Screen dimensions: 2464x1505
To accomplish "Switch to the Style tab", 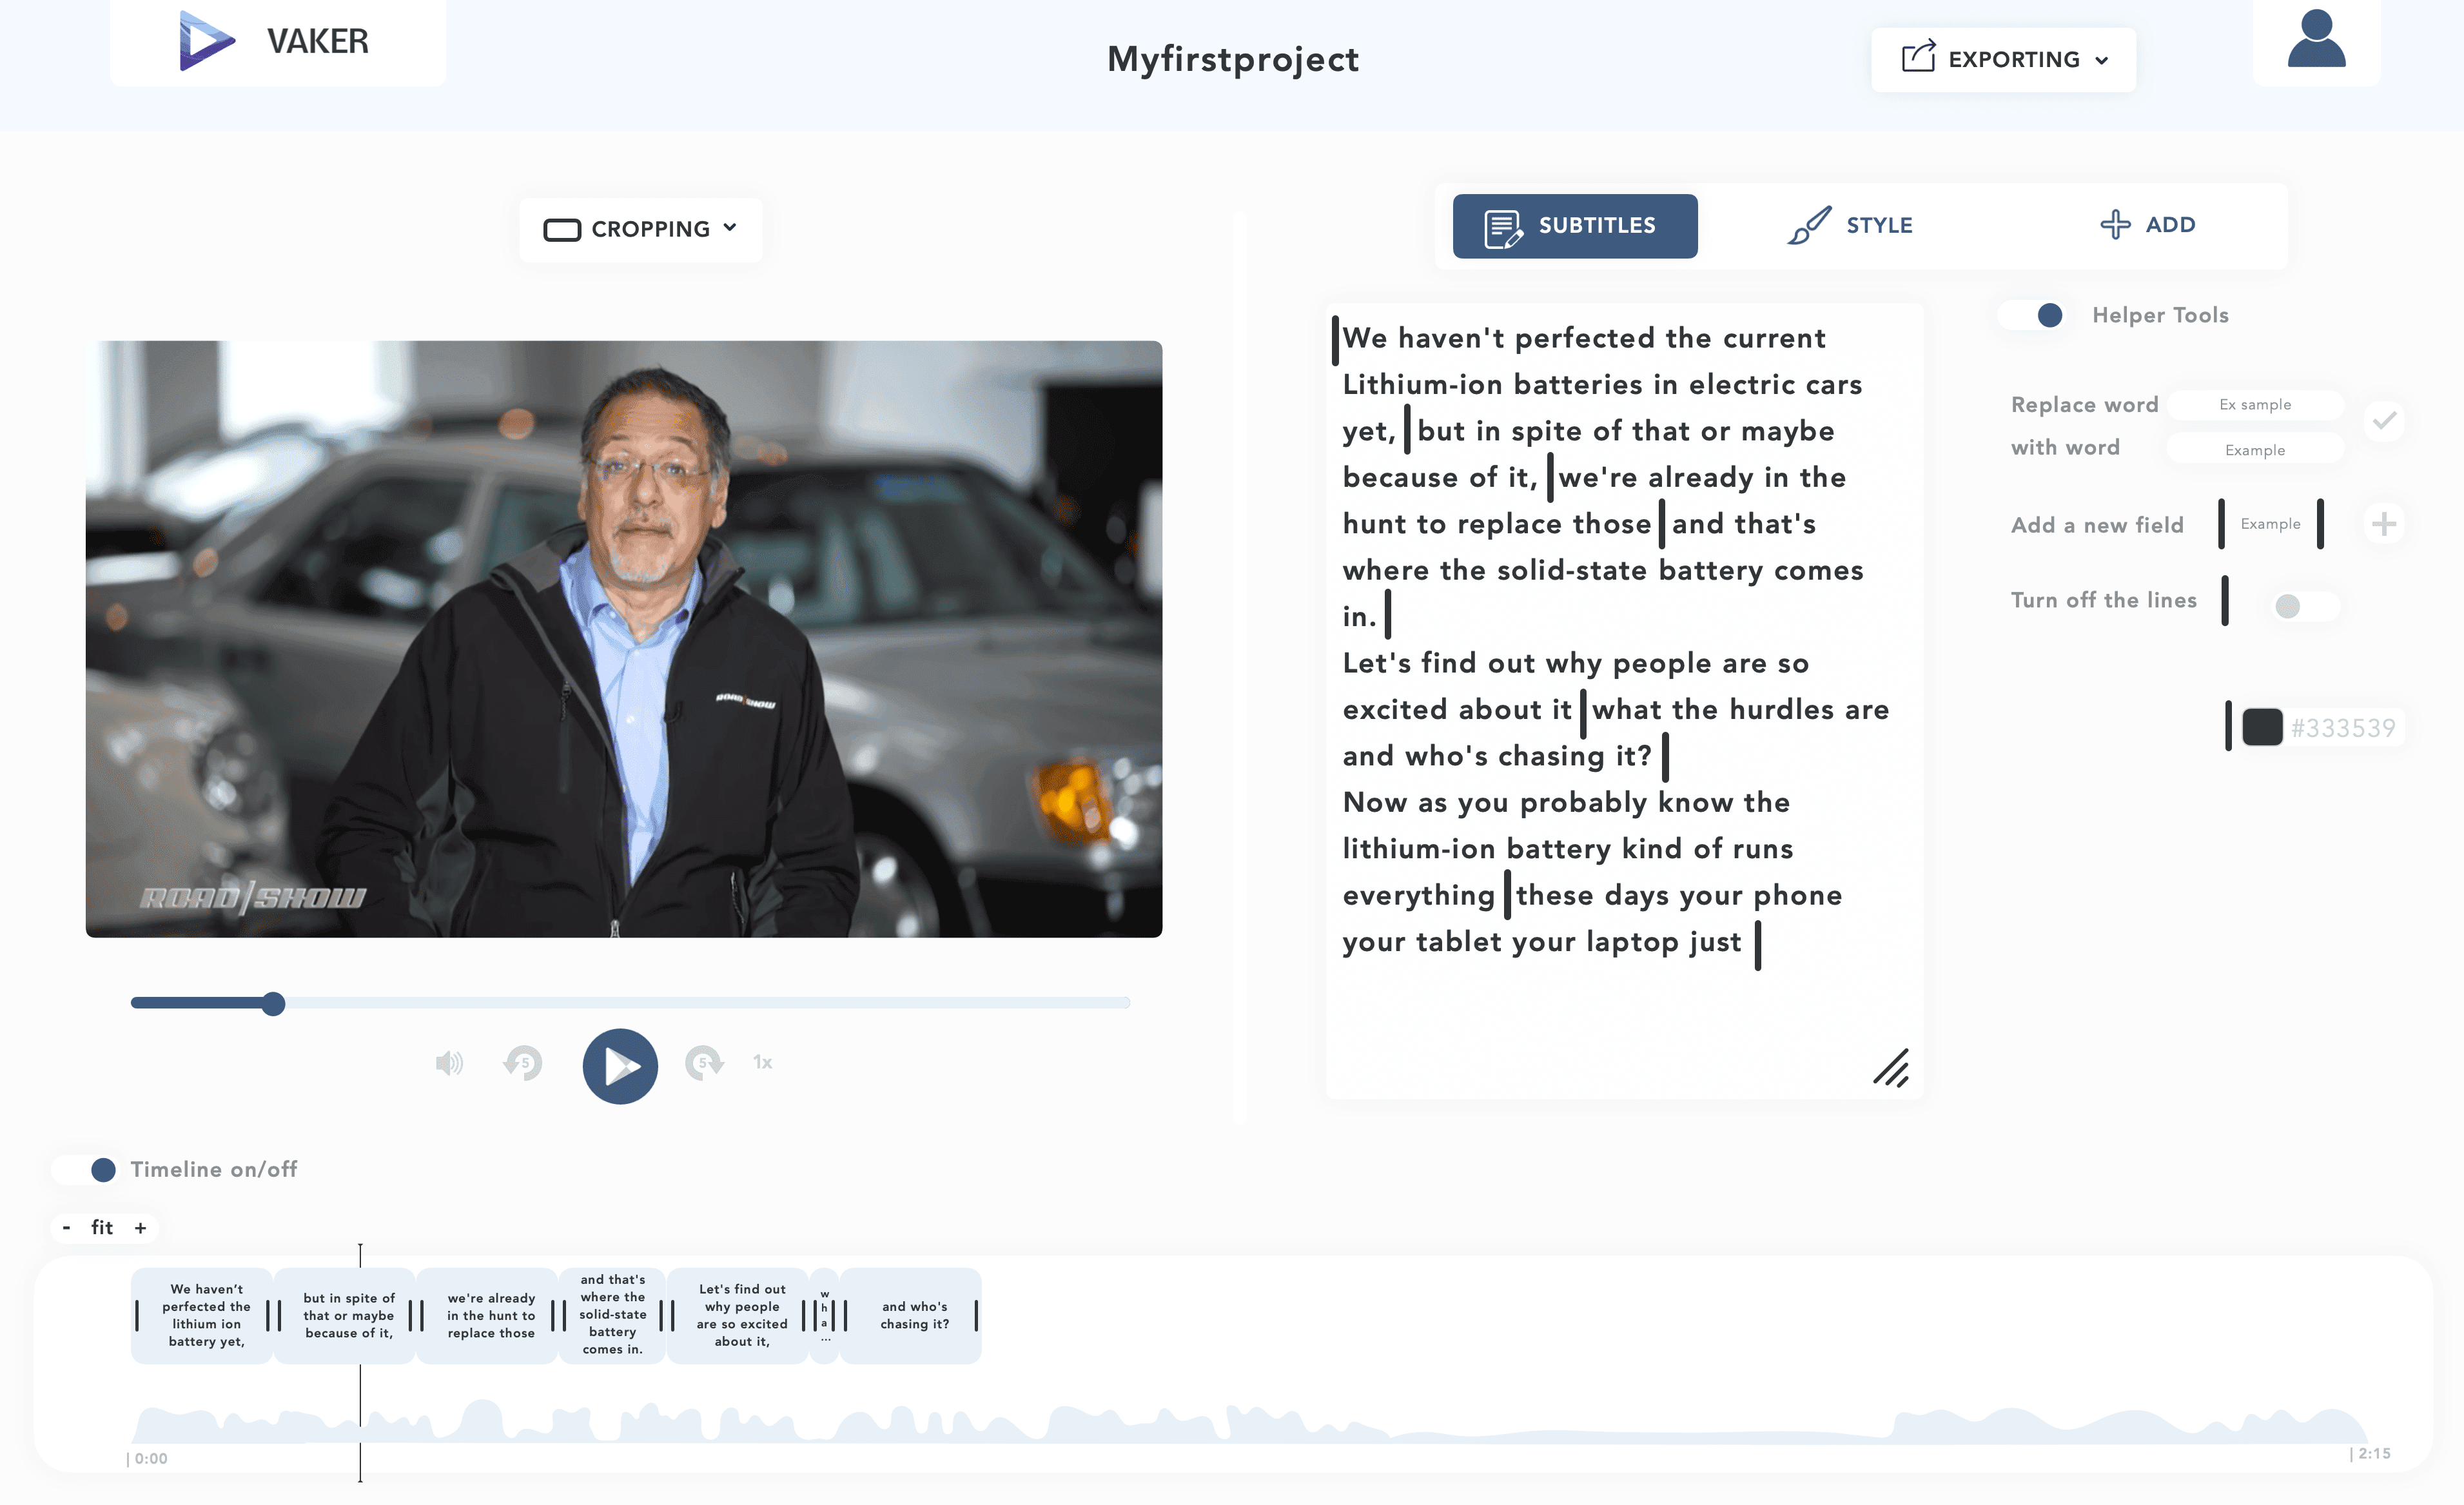I will [1851, 226].
